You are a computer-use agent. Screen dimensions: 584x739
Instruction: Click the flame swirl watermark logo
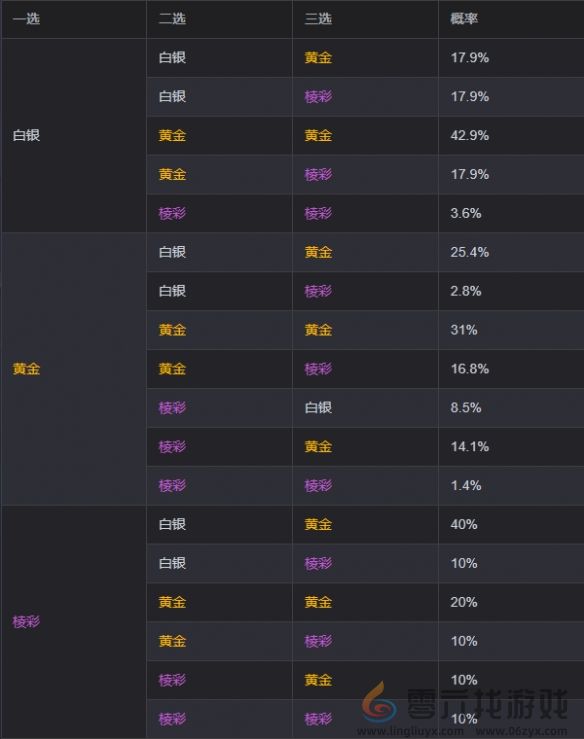(x=379, y=702)
